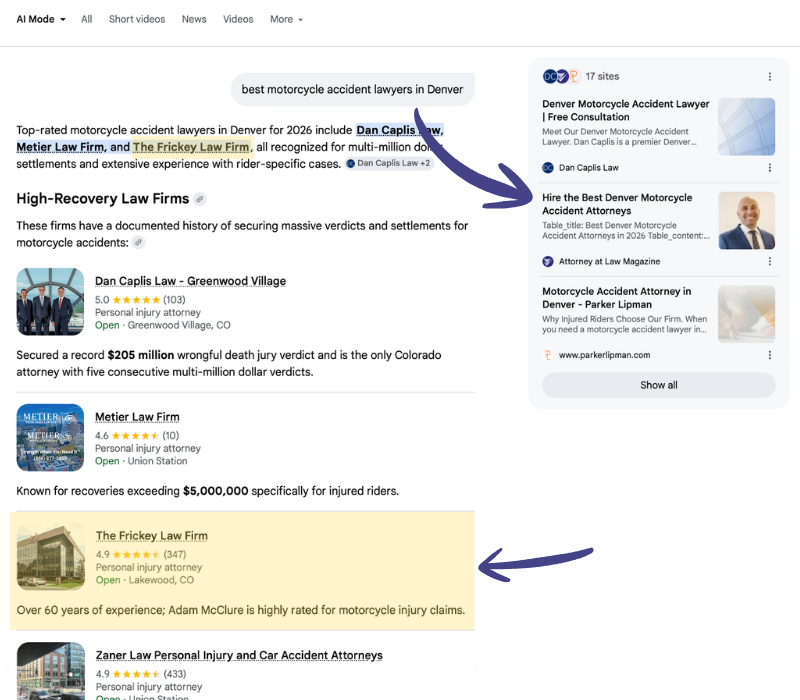
Task: Open the AI Mode dropdown
Action: (x=41, y=19)
